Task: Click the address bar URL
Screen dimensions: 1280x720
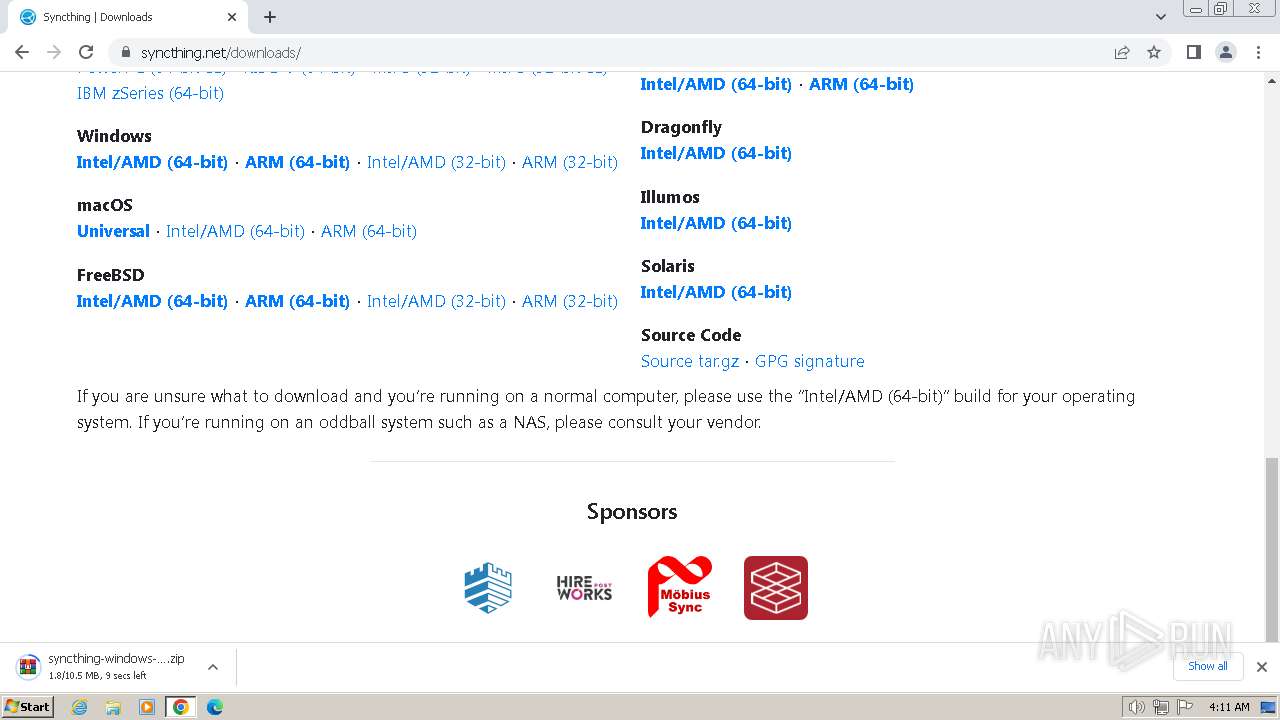Action: tap(221, 52)
